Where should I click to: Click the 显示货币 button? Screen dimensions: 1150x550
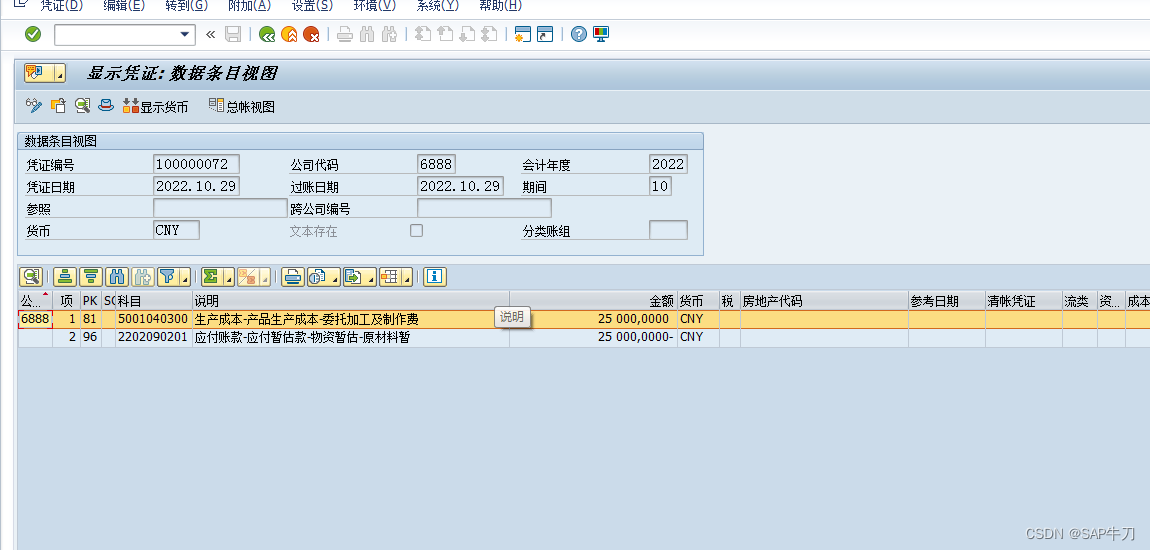[155, 106]
